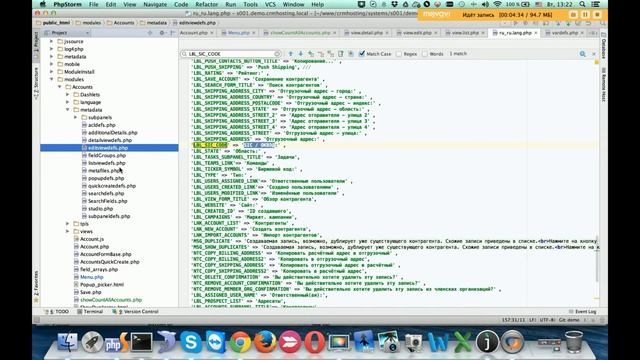Stop the Movavi recording
Image resolution: width=640 pixels, height=360 pixels.
[x=597, y=15]
